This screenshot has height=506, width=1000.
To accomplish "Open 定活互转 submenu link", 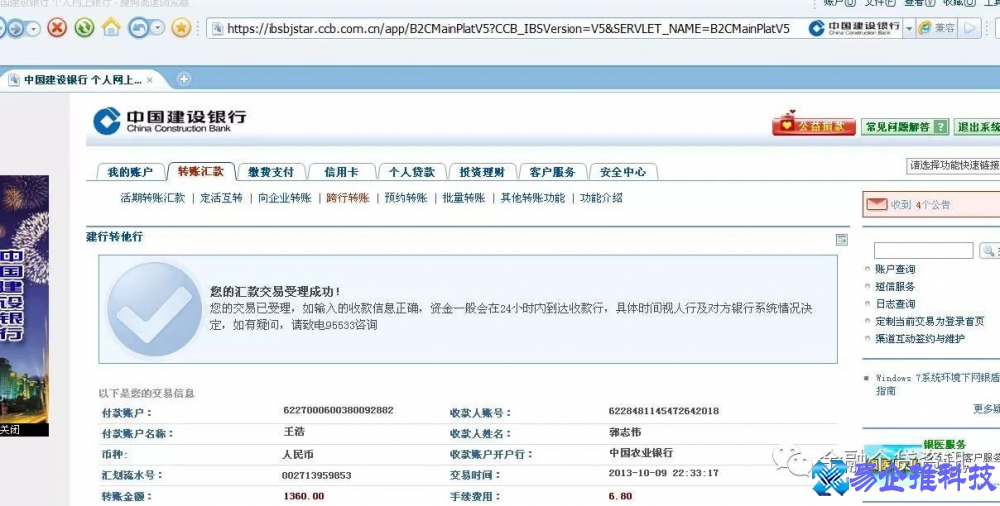I will [221, 198].
